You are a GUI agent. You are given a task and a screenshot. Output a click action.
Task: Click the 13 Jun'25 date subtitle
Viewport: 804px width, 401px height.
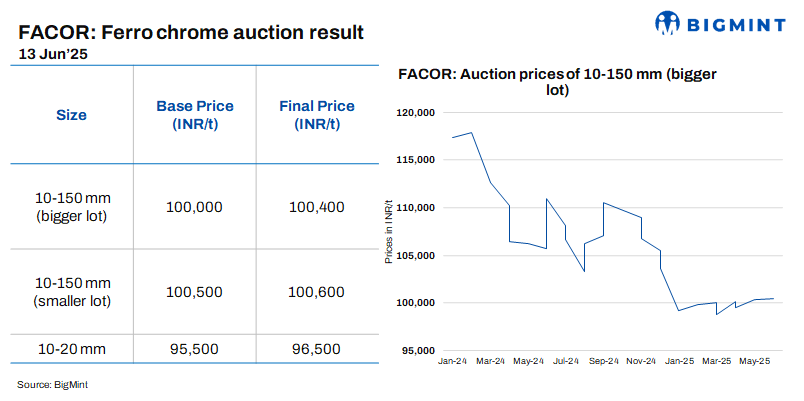(54, 56)
